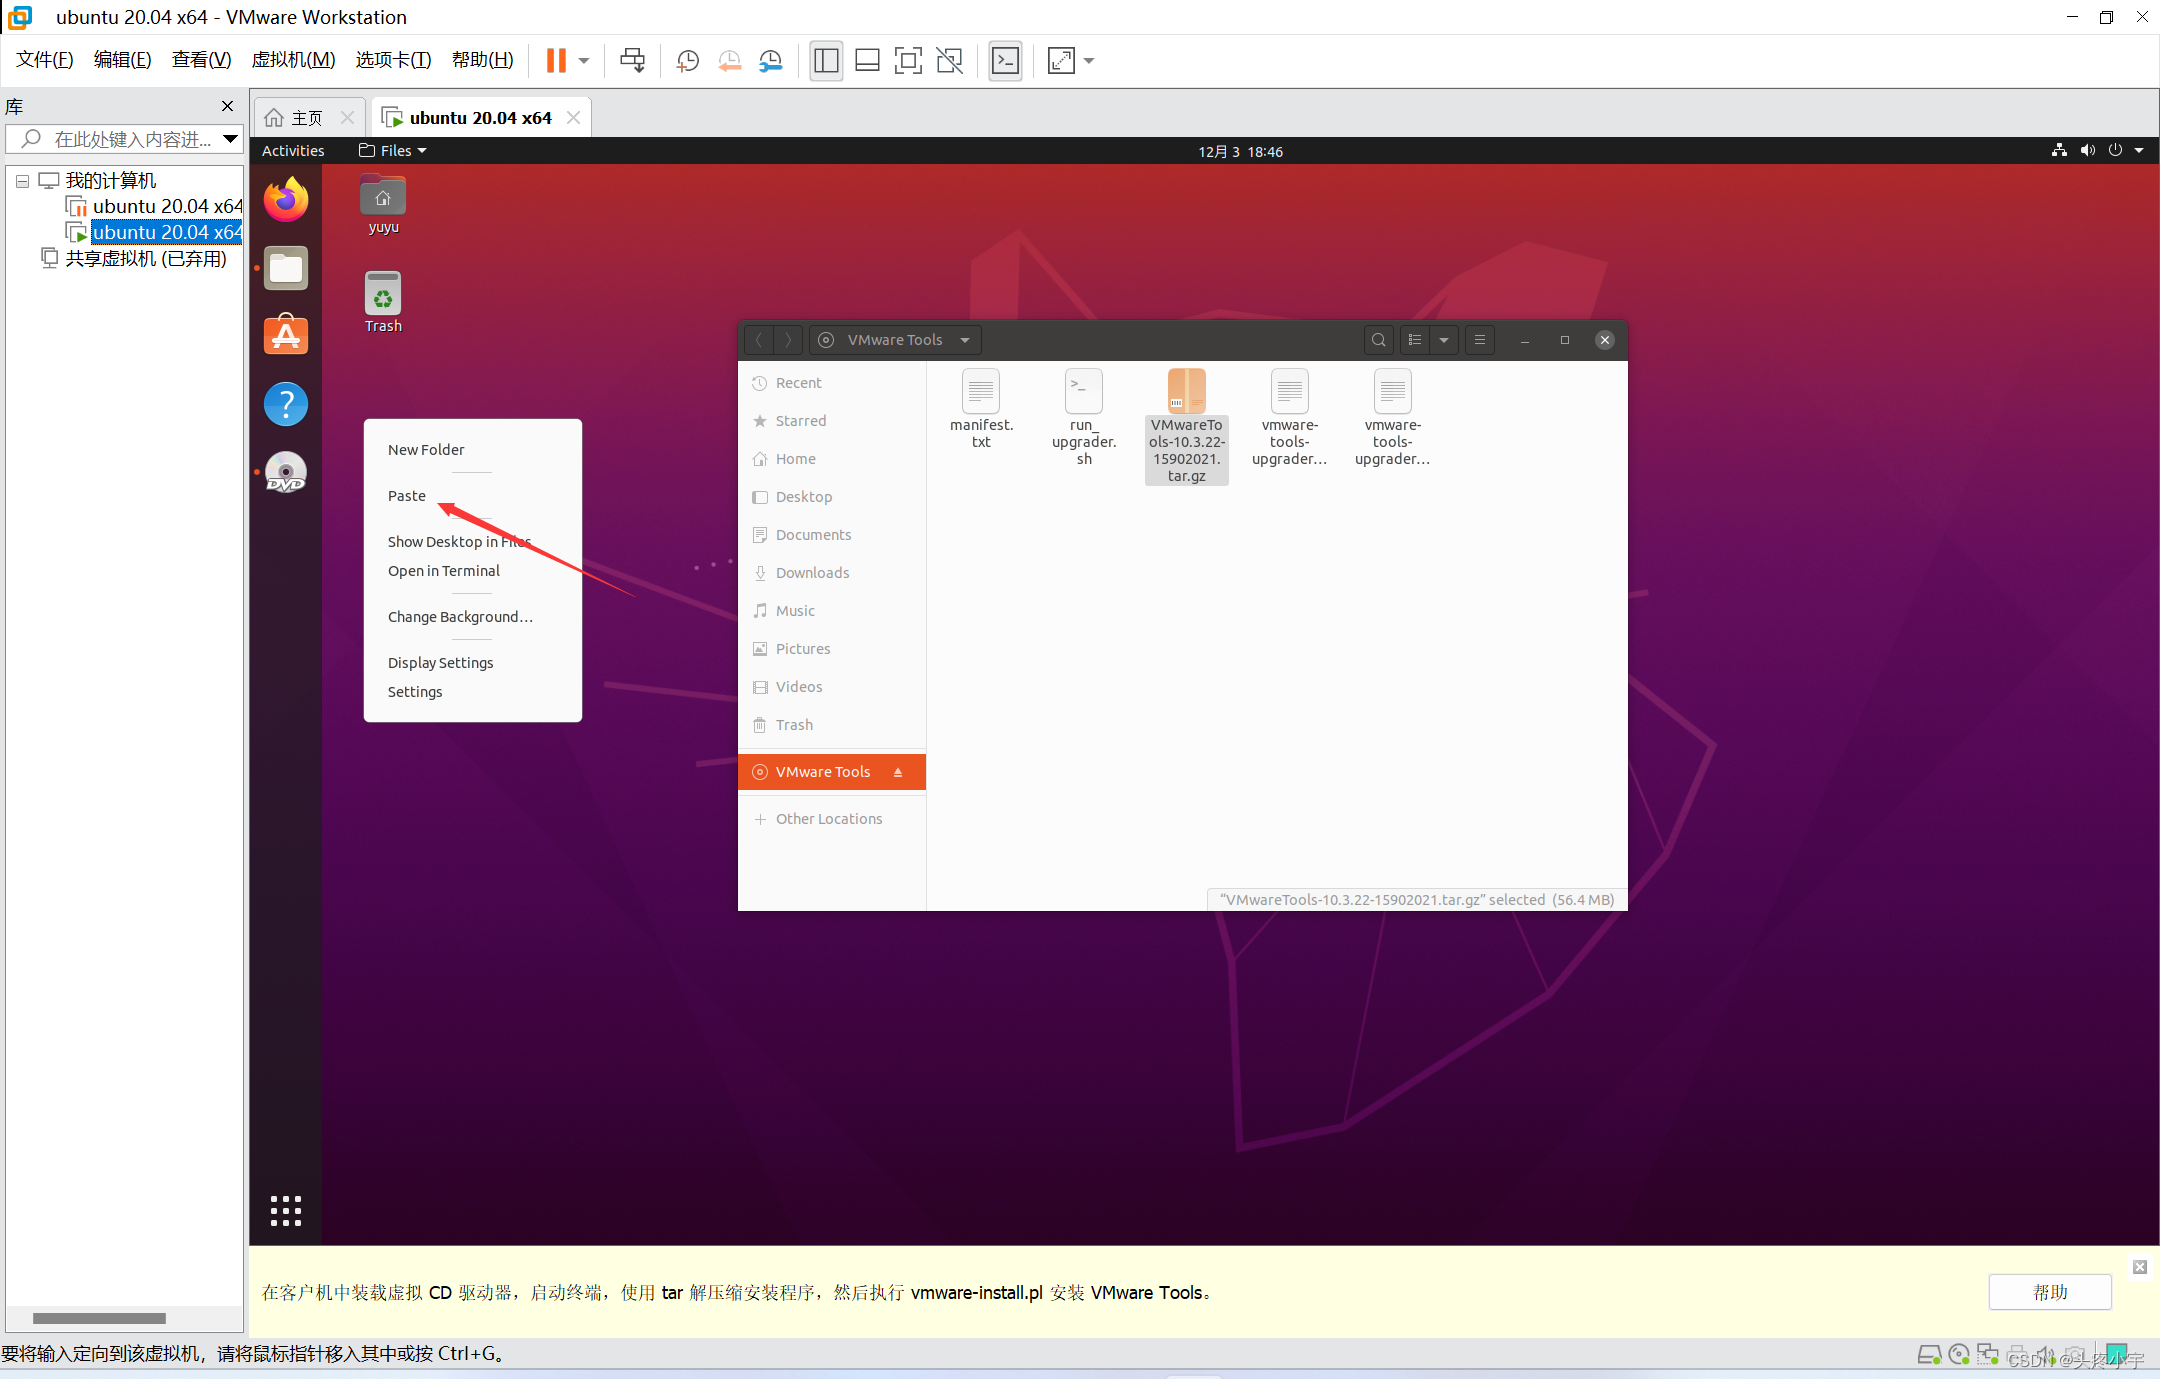Image resolution: width=2160 pixels, height=1379 pixels.
Task: Select the Trash icon on desktop
Action: 383,302
